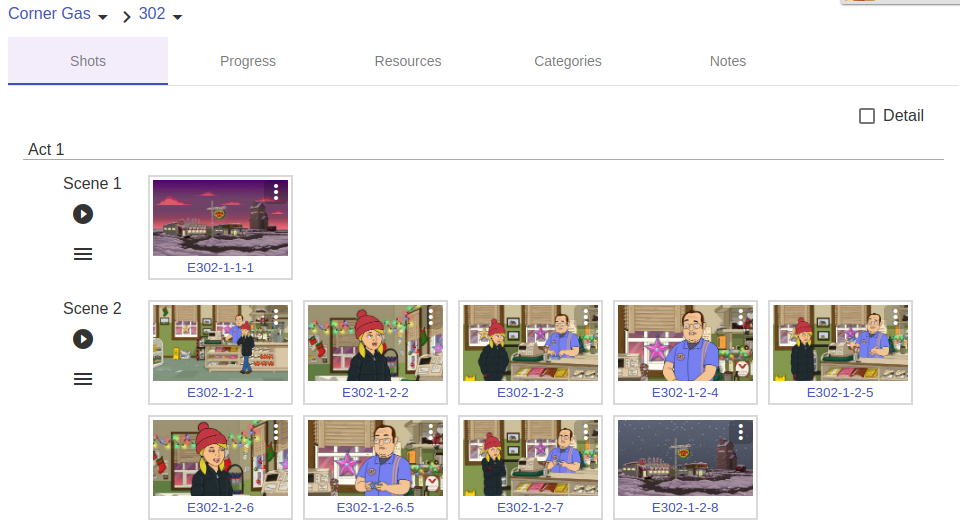Image resolution: width=960 pixels, height=530 pixels.
Task: Open Scene 1 hamburger menu
Action: click(83, 254)
